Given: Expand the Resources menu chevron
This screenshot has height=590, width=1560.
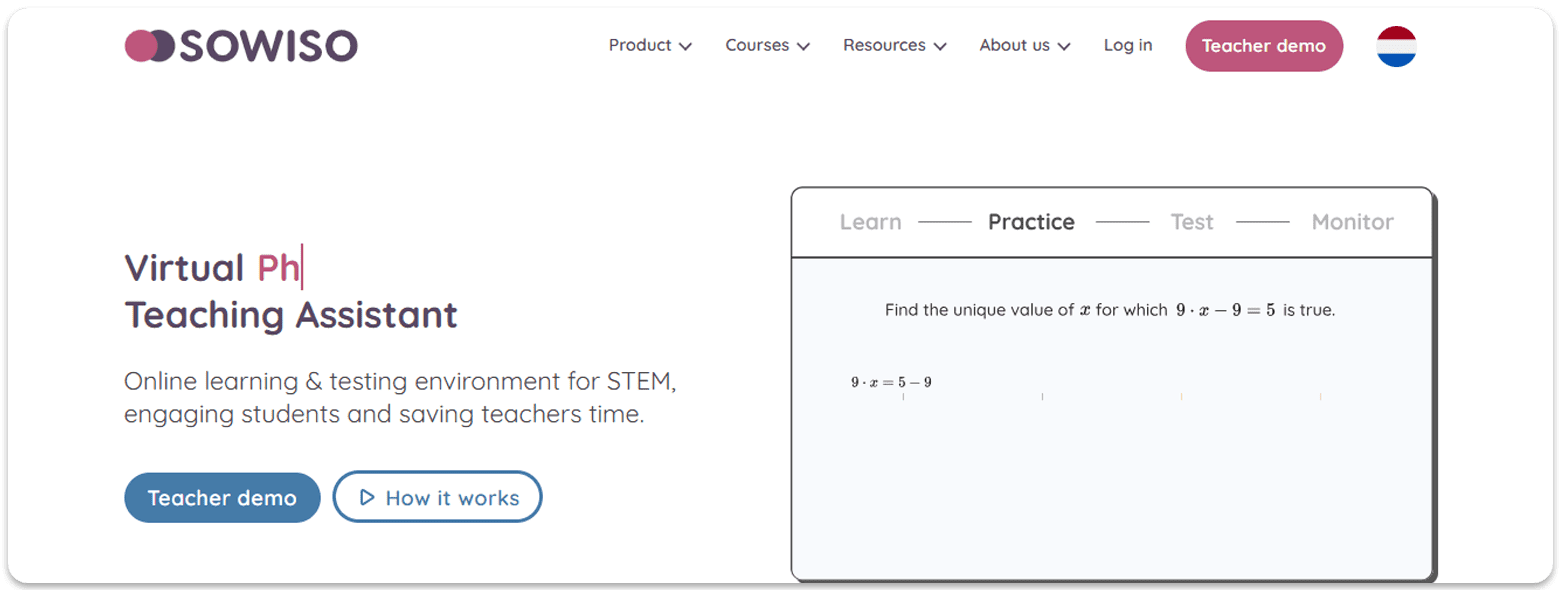Looking at the screenshot, I should 939,46.
